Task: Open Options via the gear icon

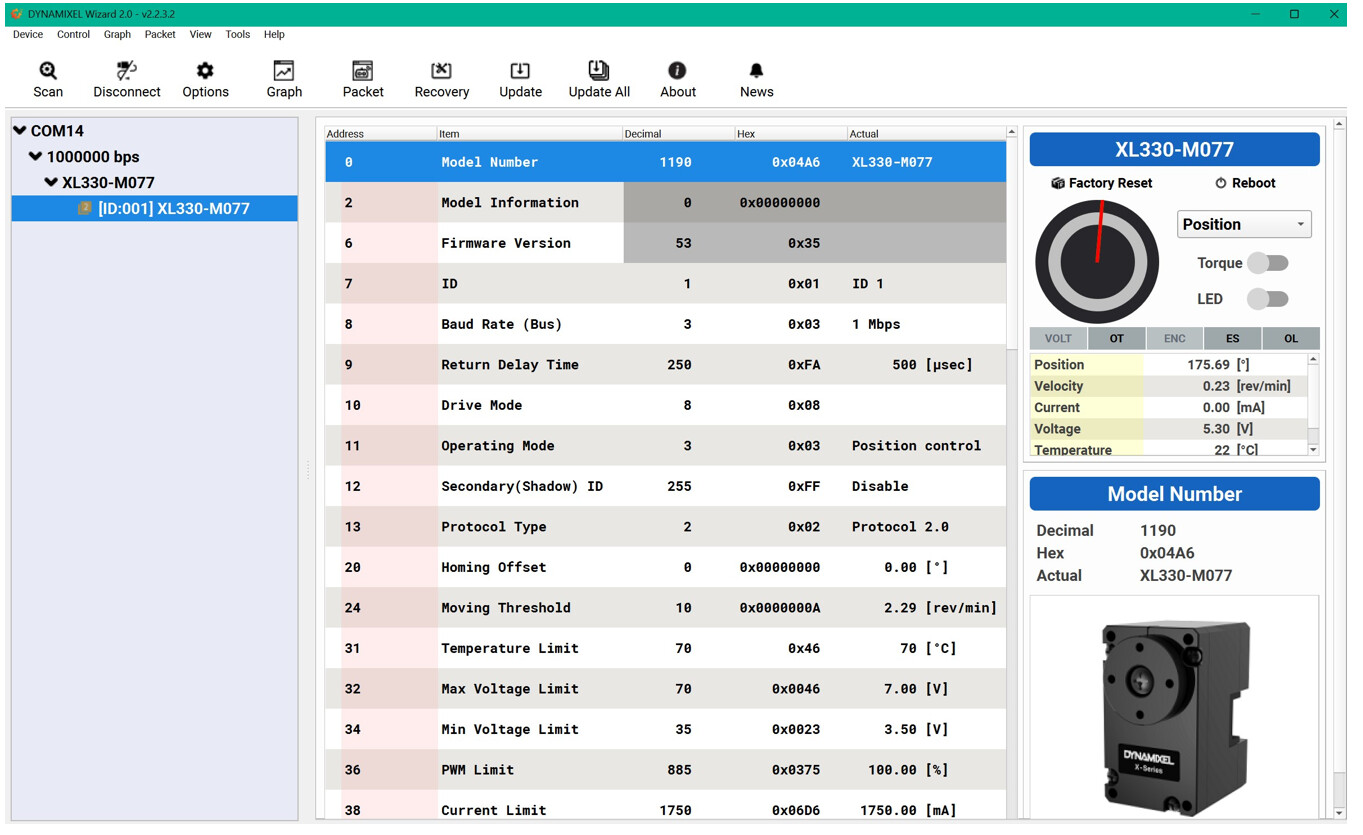Action: point(205,71)
